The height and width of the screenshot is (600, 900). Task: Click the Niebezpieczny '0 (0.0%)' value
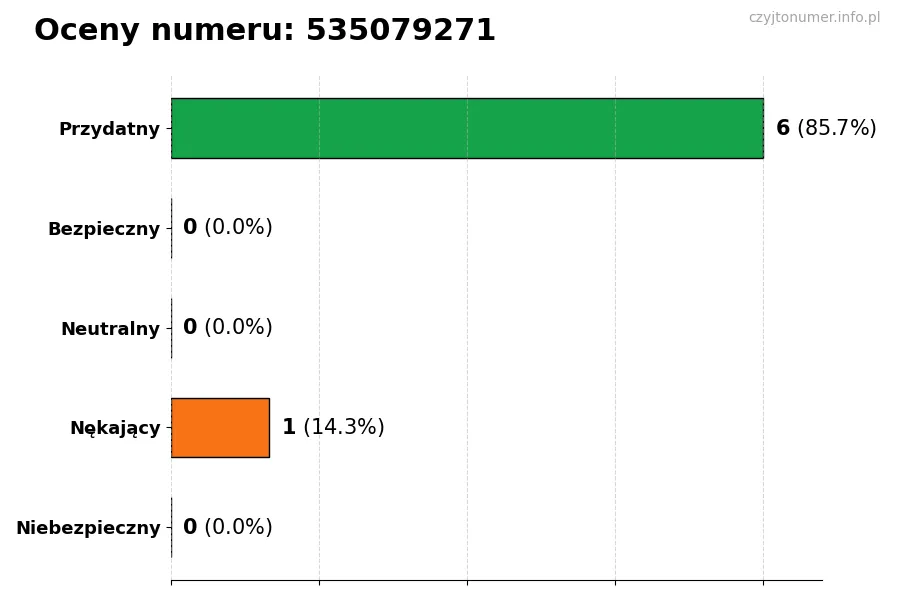227,528
